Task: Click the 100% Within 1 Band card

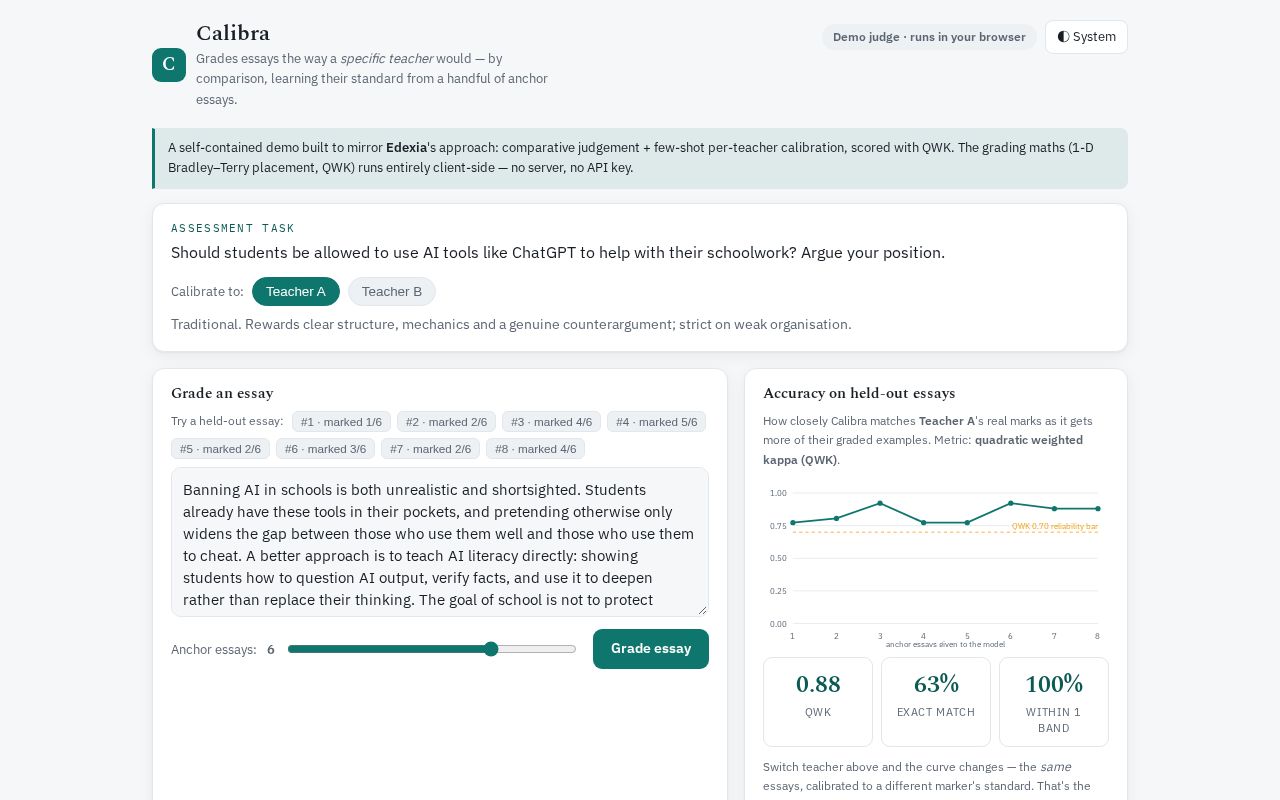Action: pyautogui.click(x=1054, y=702)
